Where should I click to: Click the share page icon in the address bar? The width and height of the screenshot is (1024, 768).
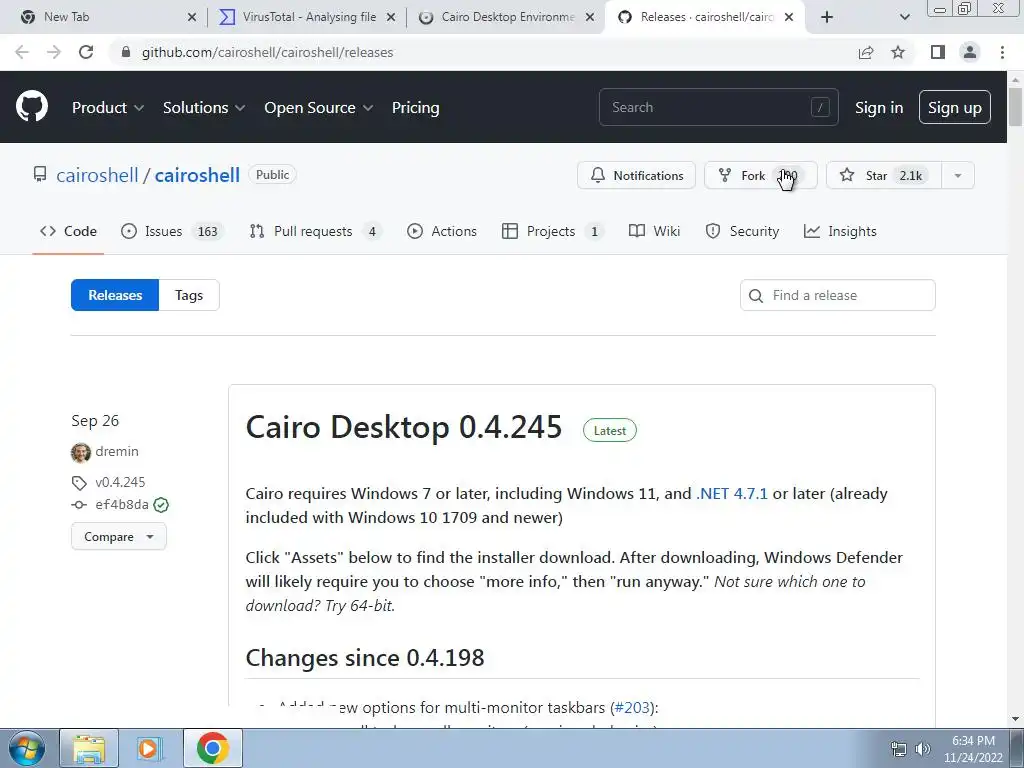tap(866, 52)
